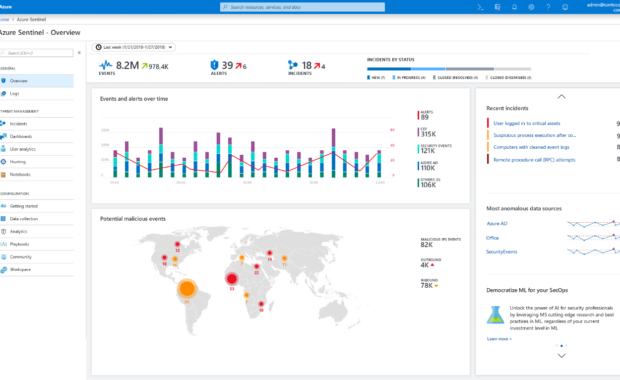Open the help question mark icon
This screenshot has width=620, height=380.
[x=548, y=7]
